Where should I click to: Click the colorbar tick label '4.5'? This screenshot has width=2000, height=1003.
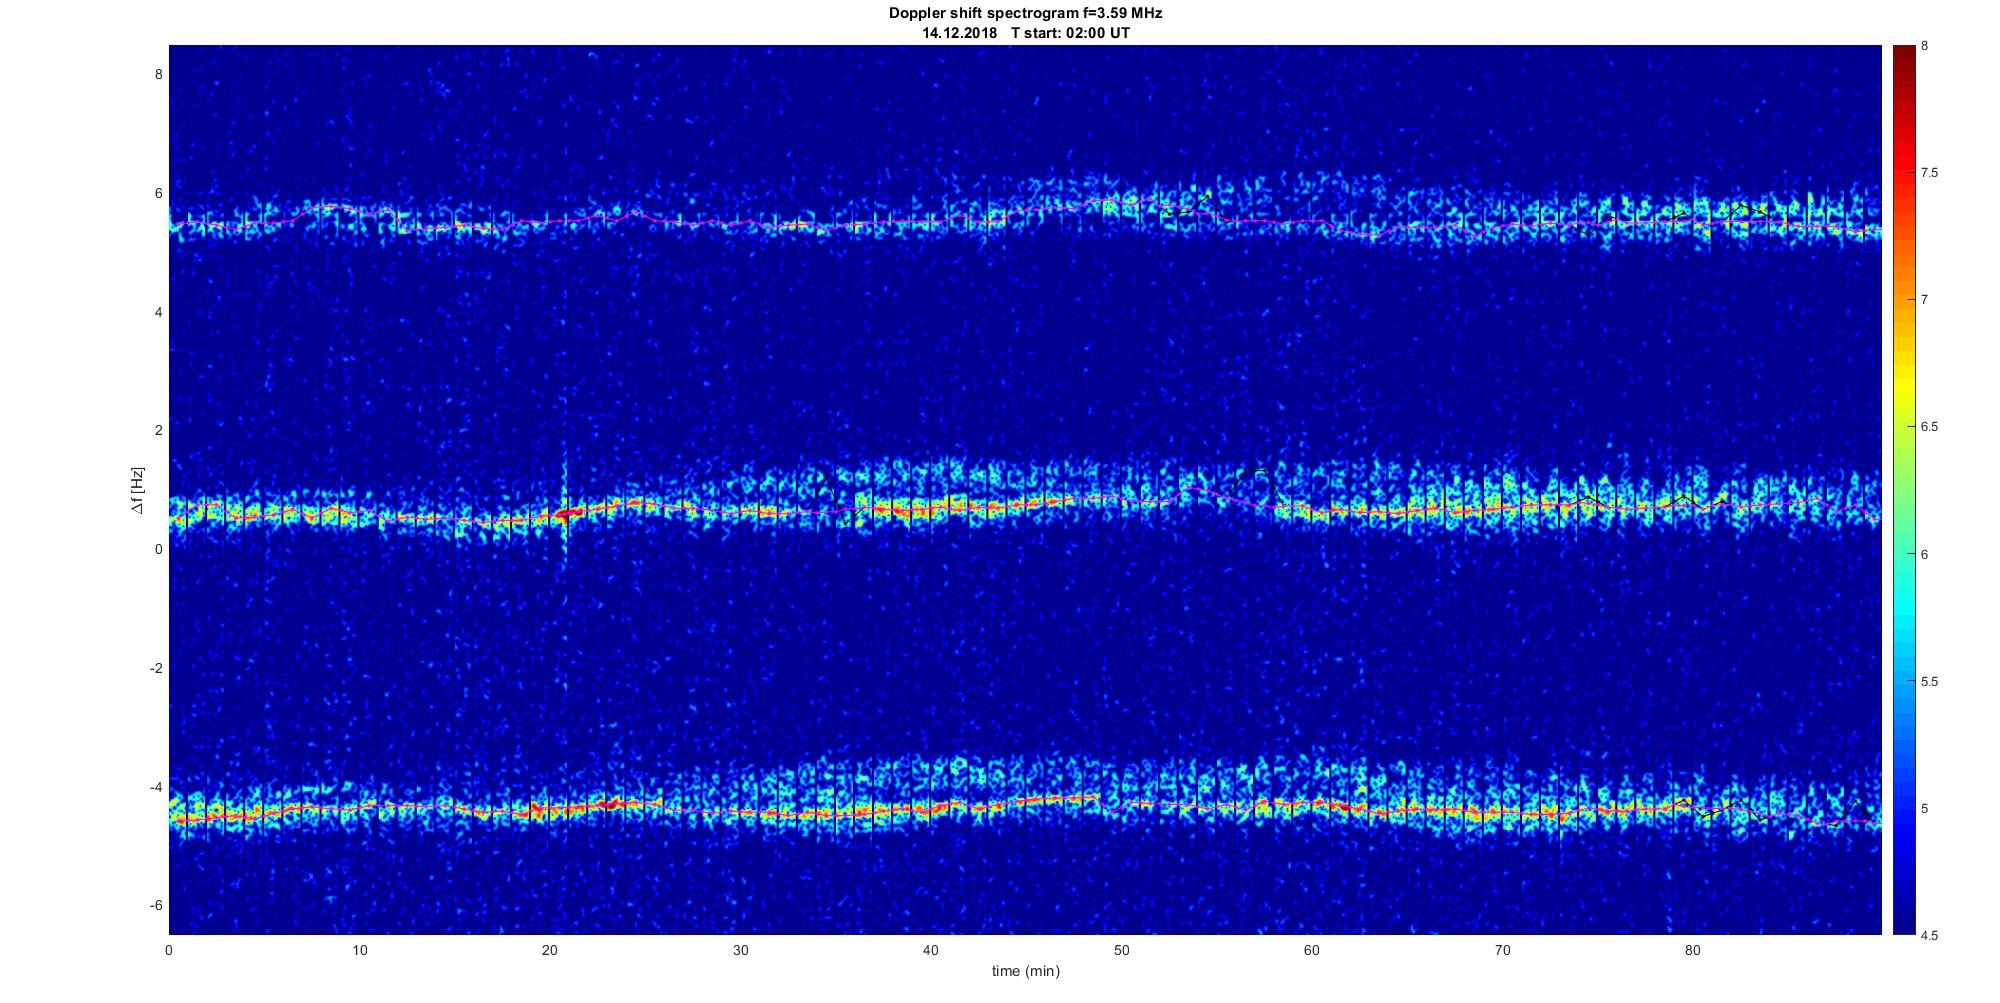point(1930,936)
